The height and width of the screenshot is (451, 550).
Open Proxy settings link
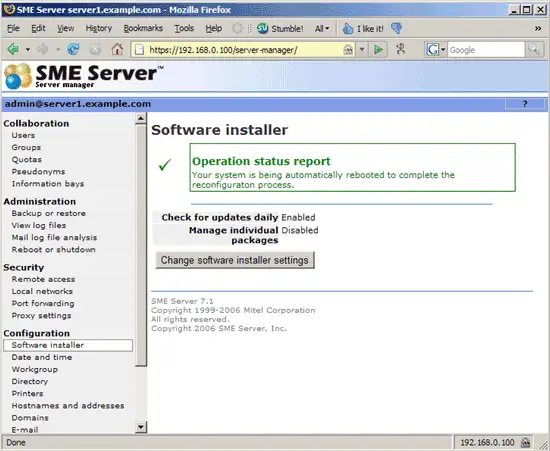pyautogui.click(x=41, y=316)
